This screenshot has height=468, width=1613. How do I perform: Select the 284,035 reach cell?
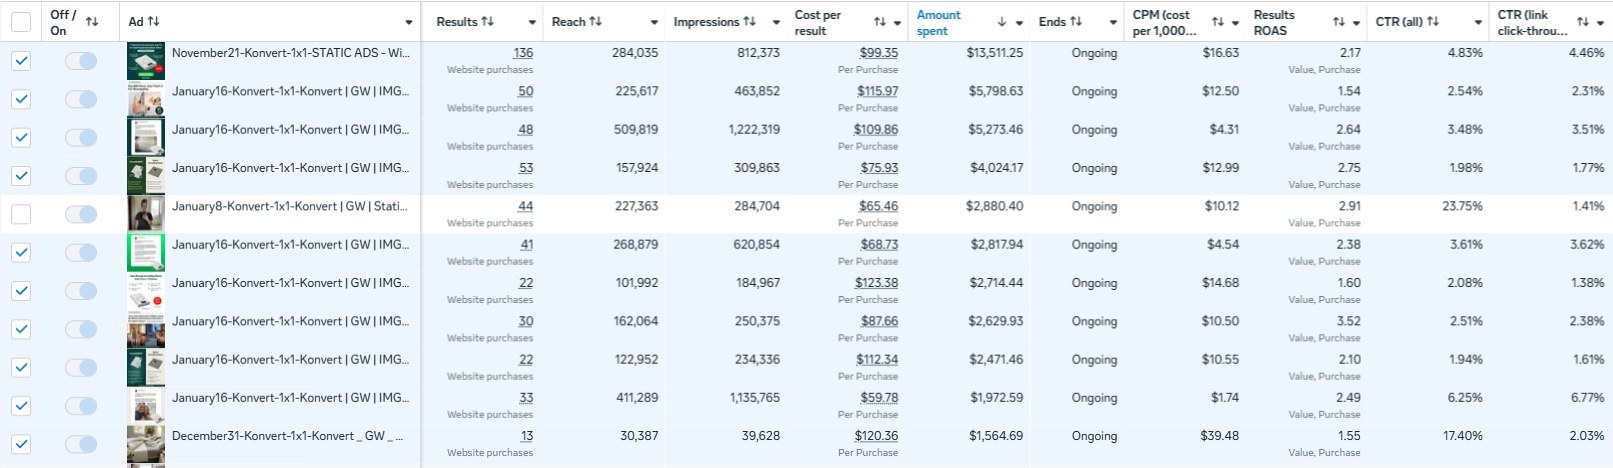click(635, 53)
